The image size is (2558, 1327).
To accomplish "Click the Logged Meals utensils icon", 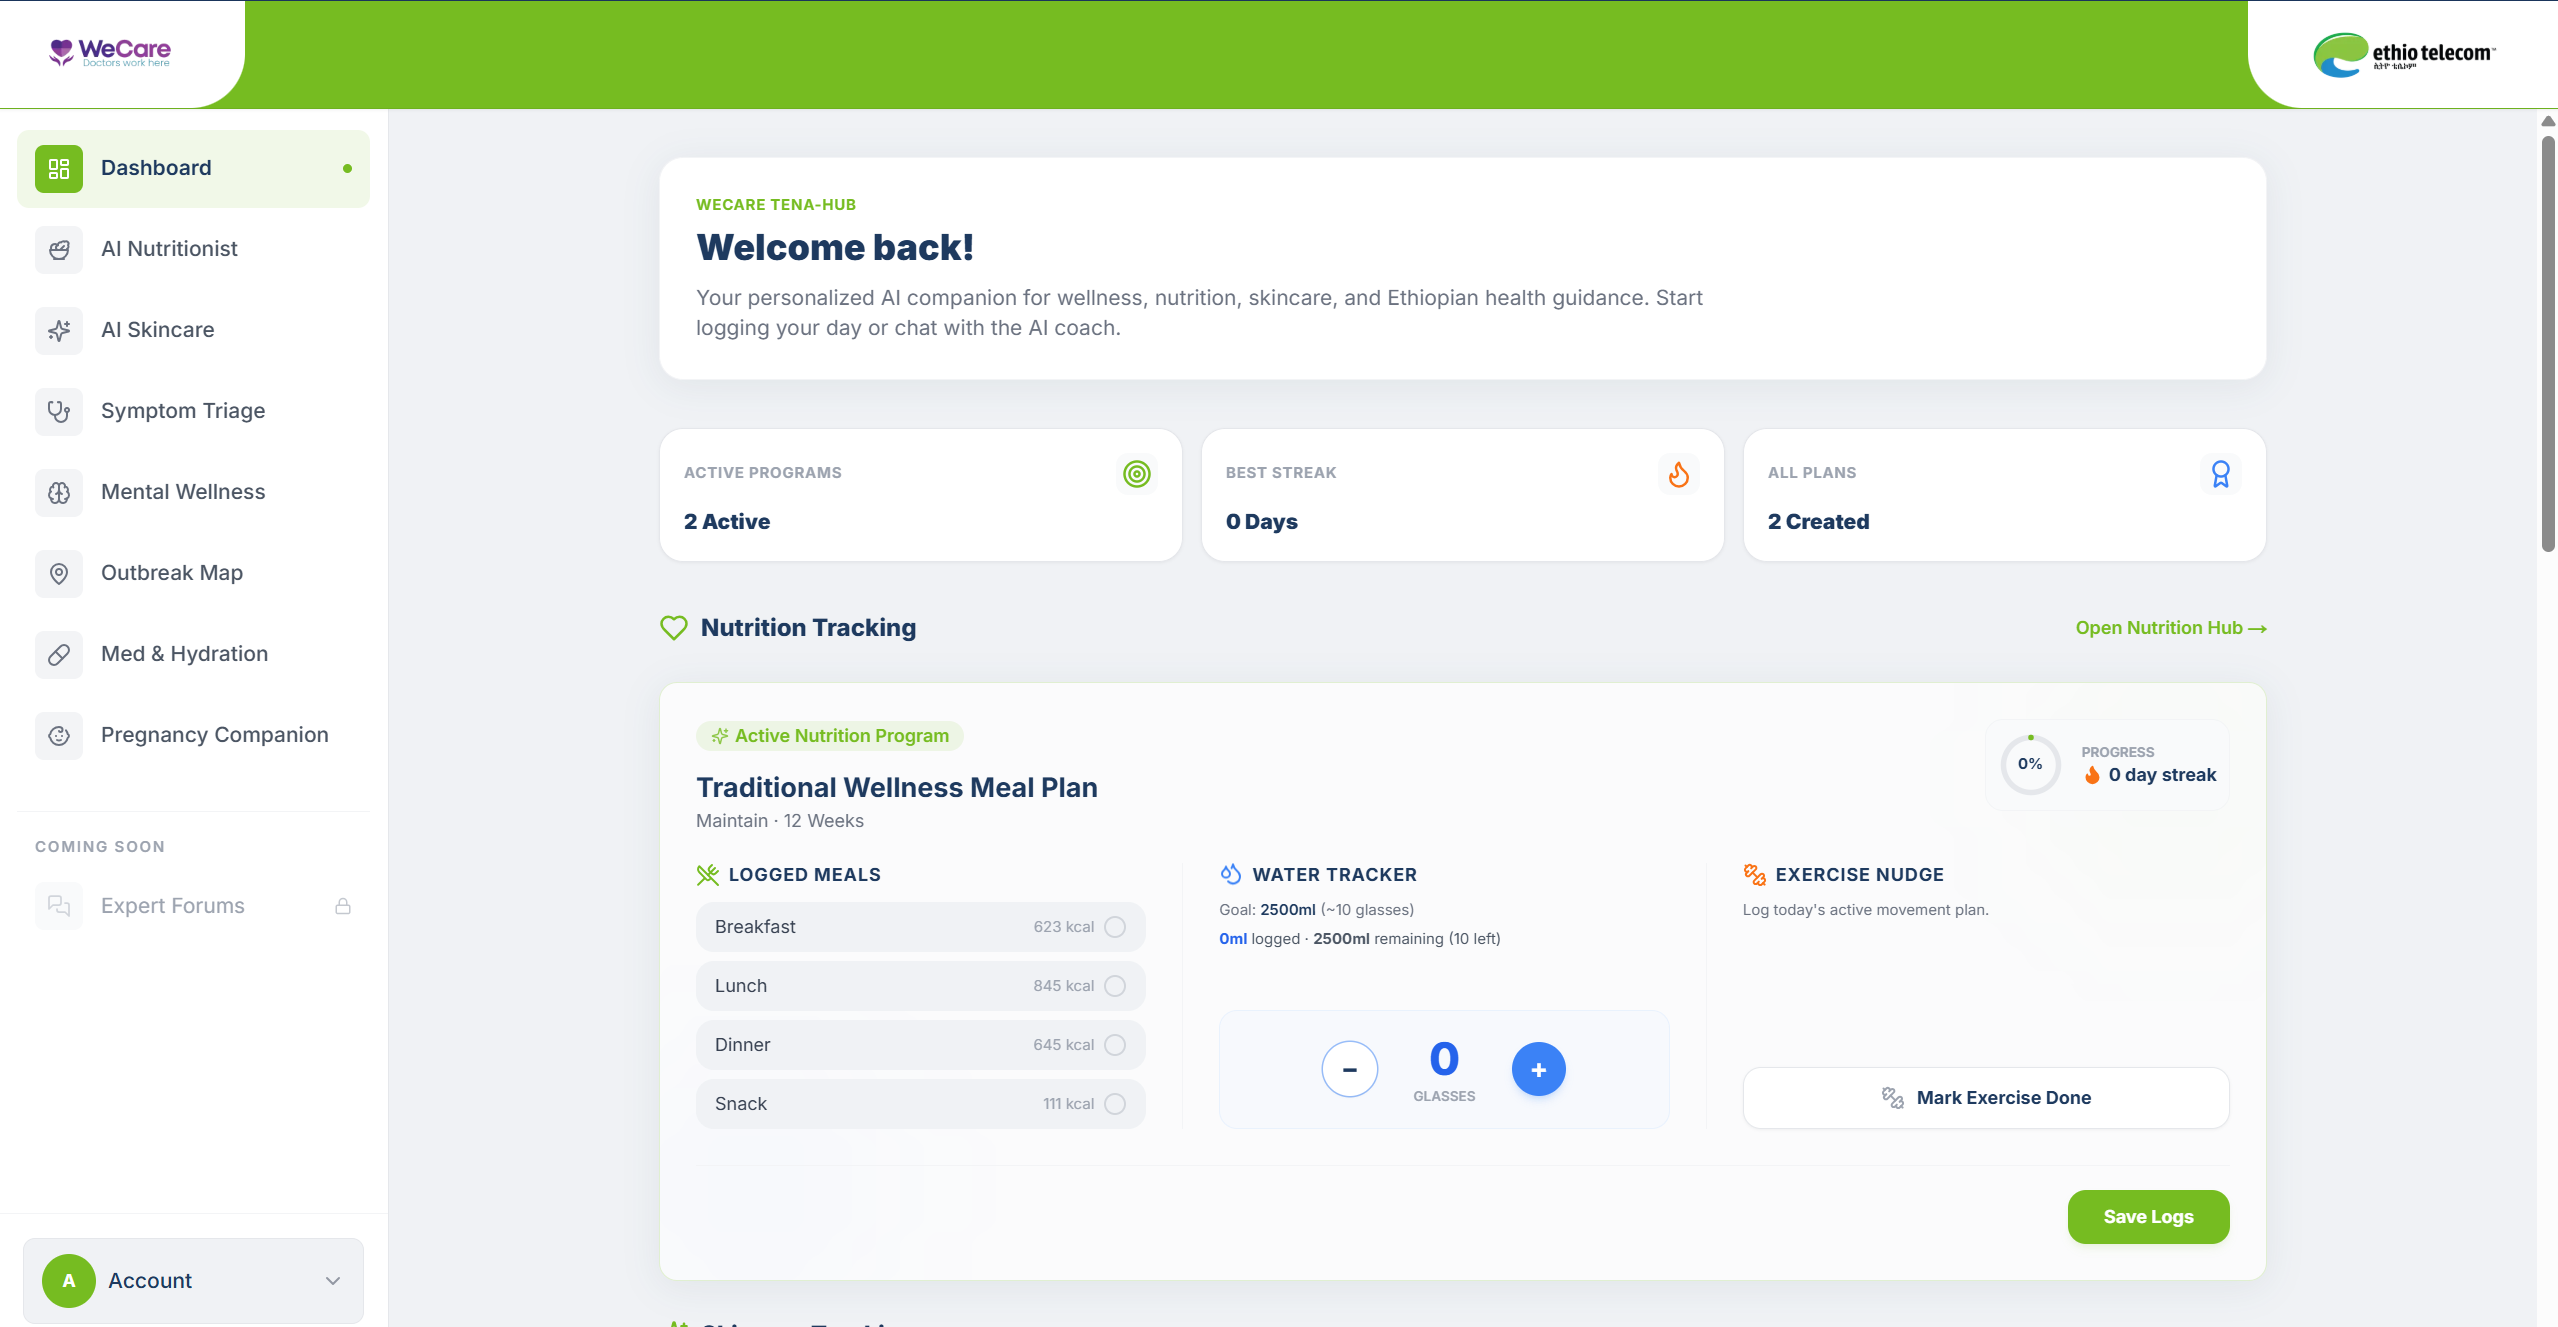I will (x=708, y=875).
